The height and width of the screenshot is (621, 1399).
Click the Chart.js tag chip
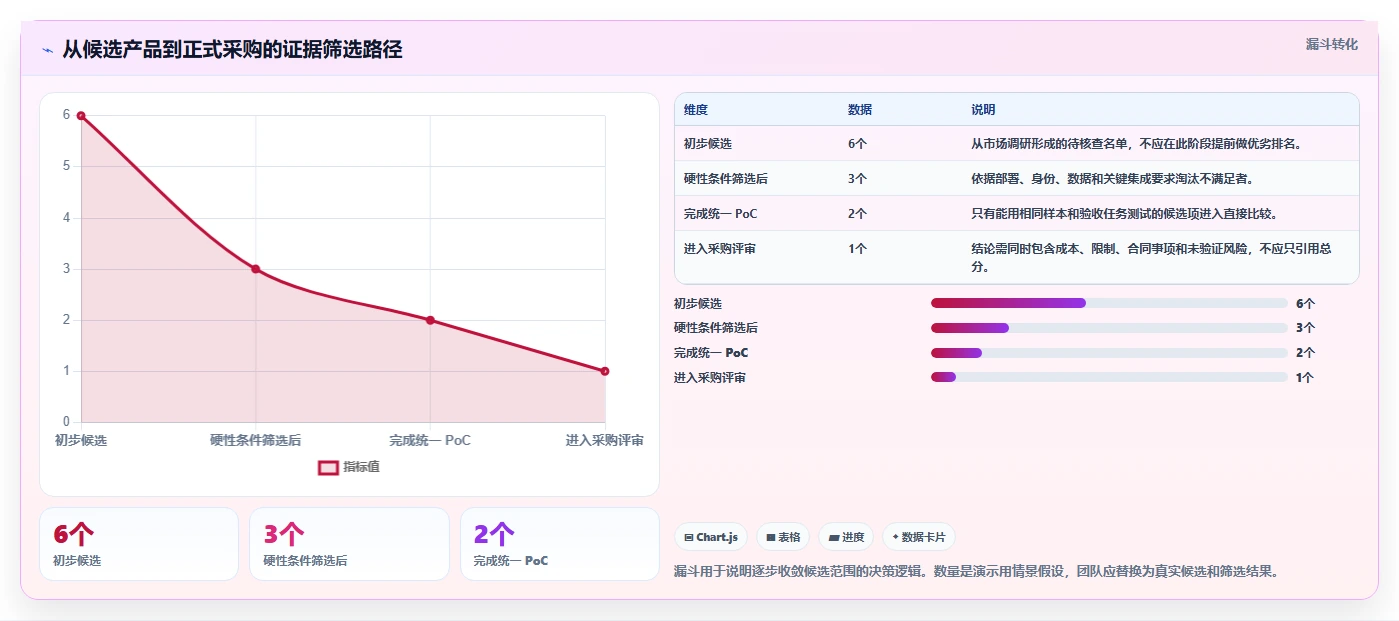[x=711, y=537]
